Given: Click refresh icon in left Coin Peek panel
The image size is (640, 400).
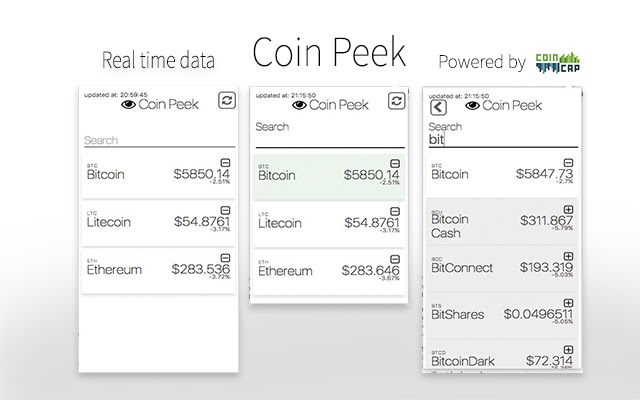Looking at the screenshot, I should pos(225,102).
